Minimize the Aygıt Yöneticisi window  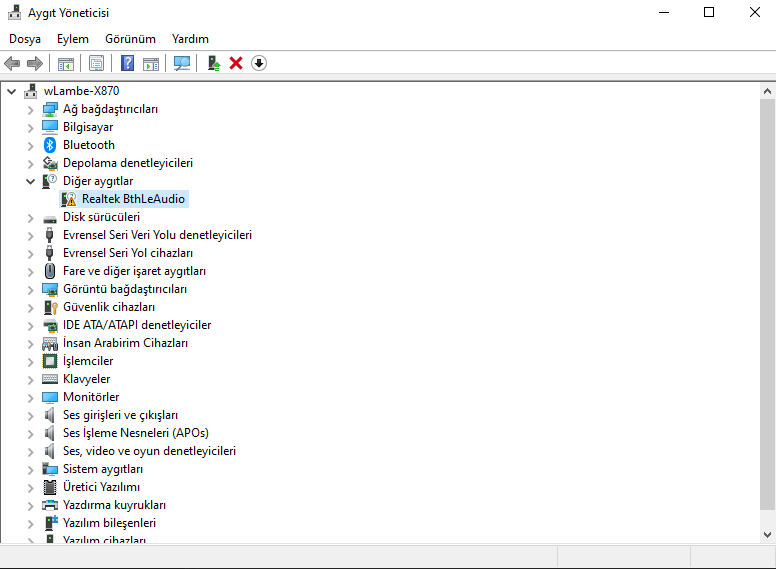[x=664, y=12]
